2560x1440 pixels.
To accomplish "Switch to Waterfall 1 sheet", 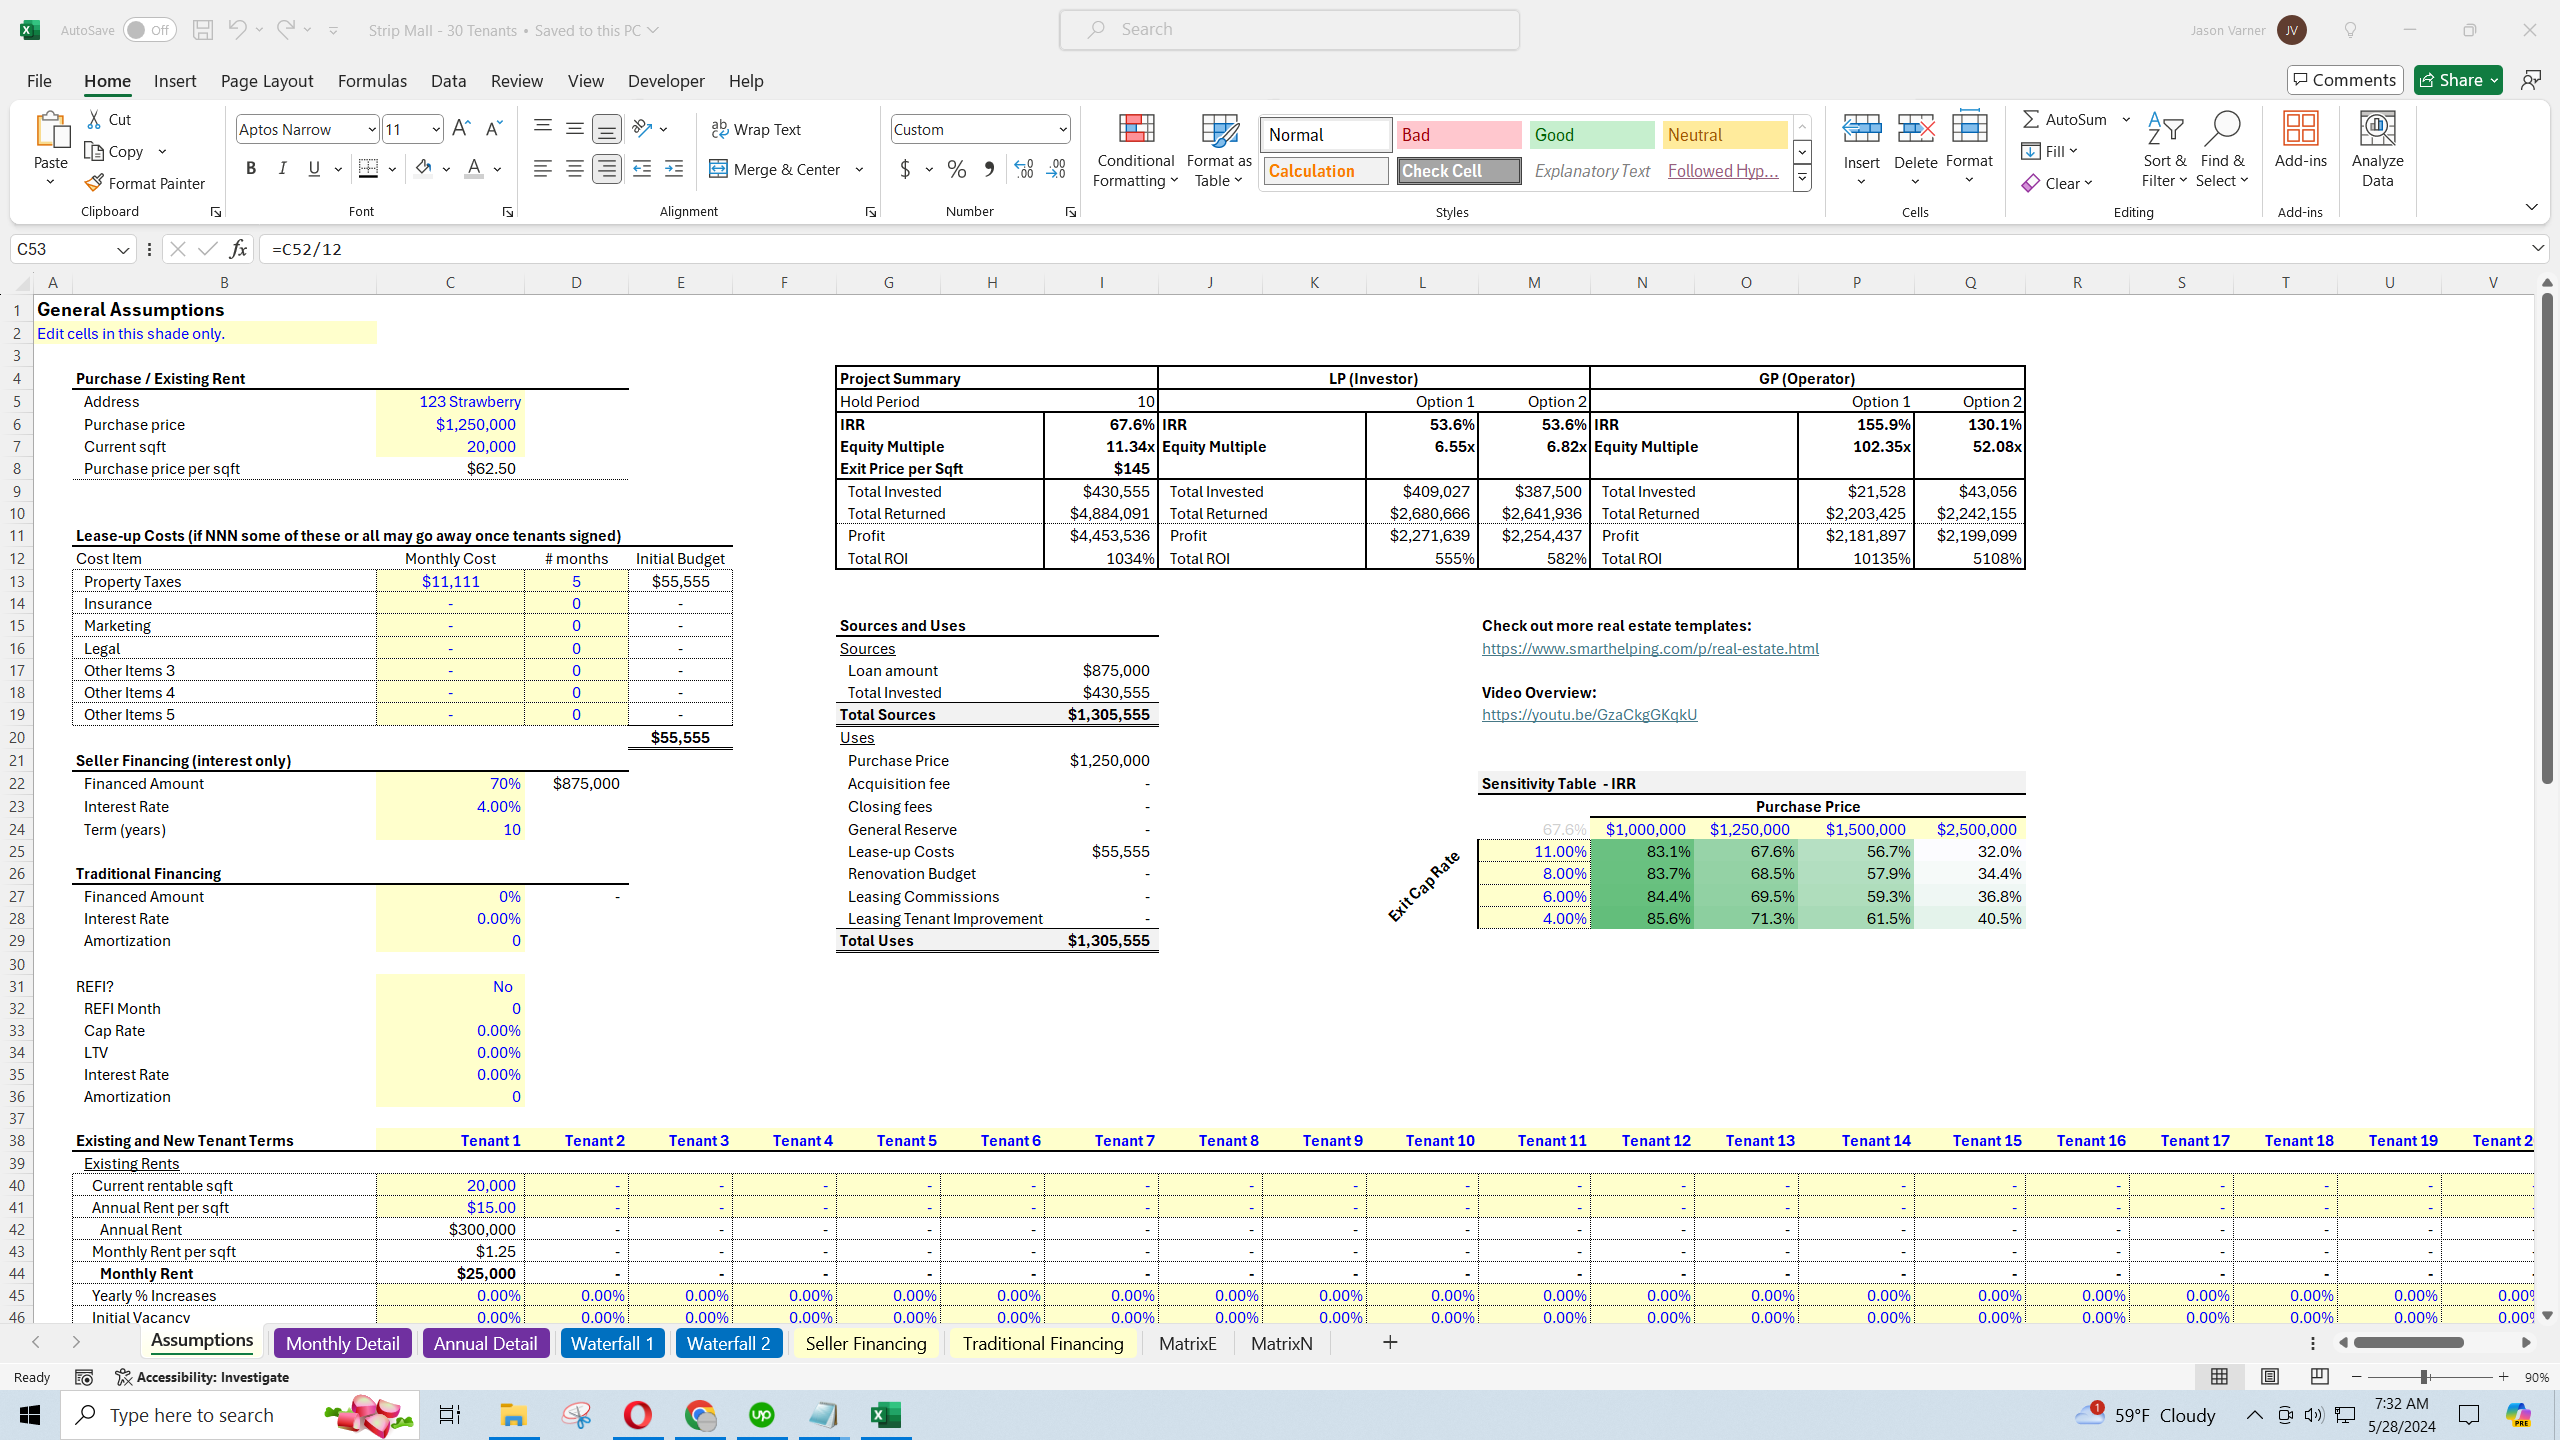I will [x=612, y=1343].
